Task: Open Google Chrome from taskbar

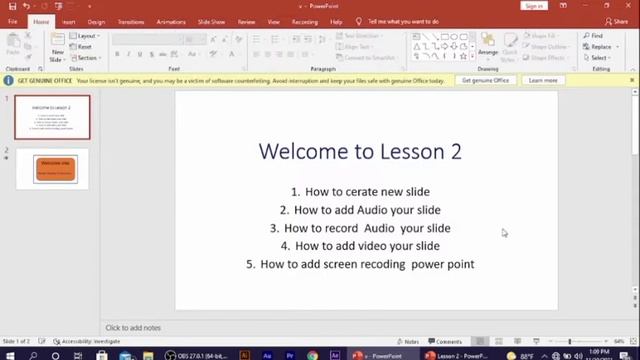Action: coord(313,355)
